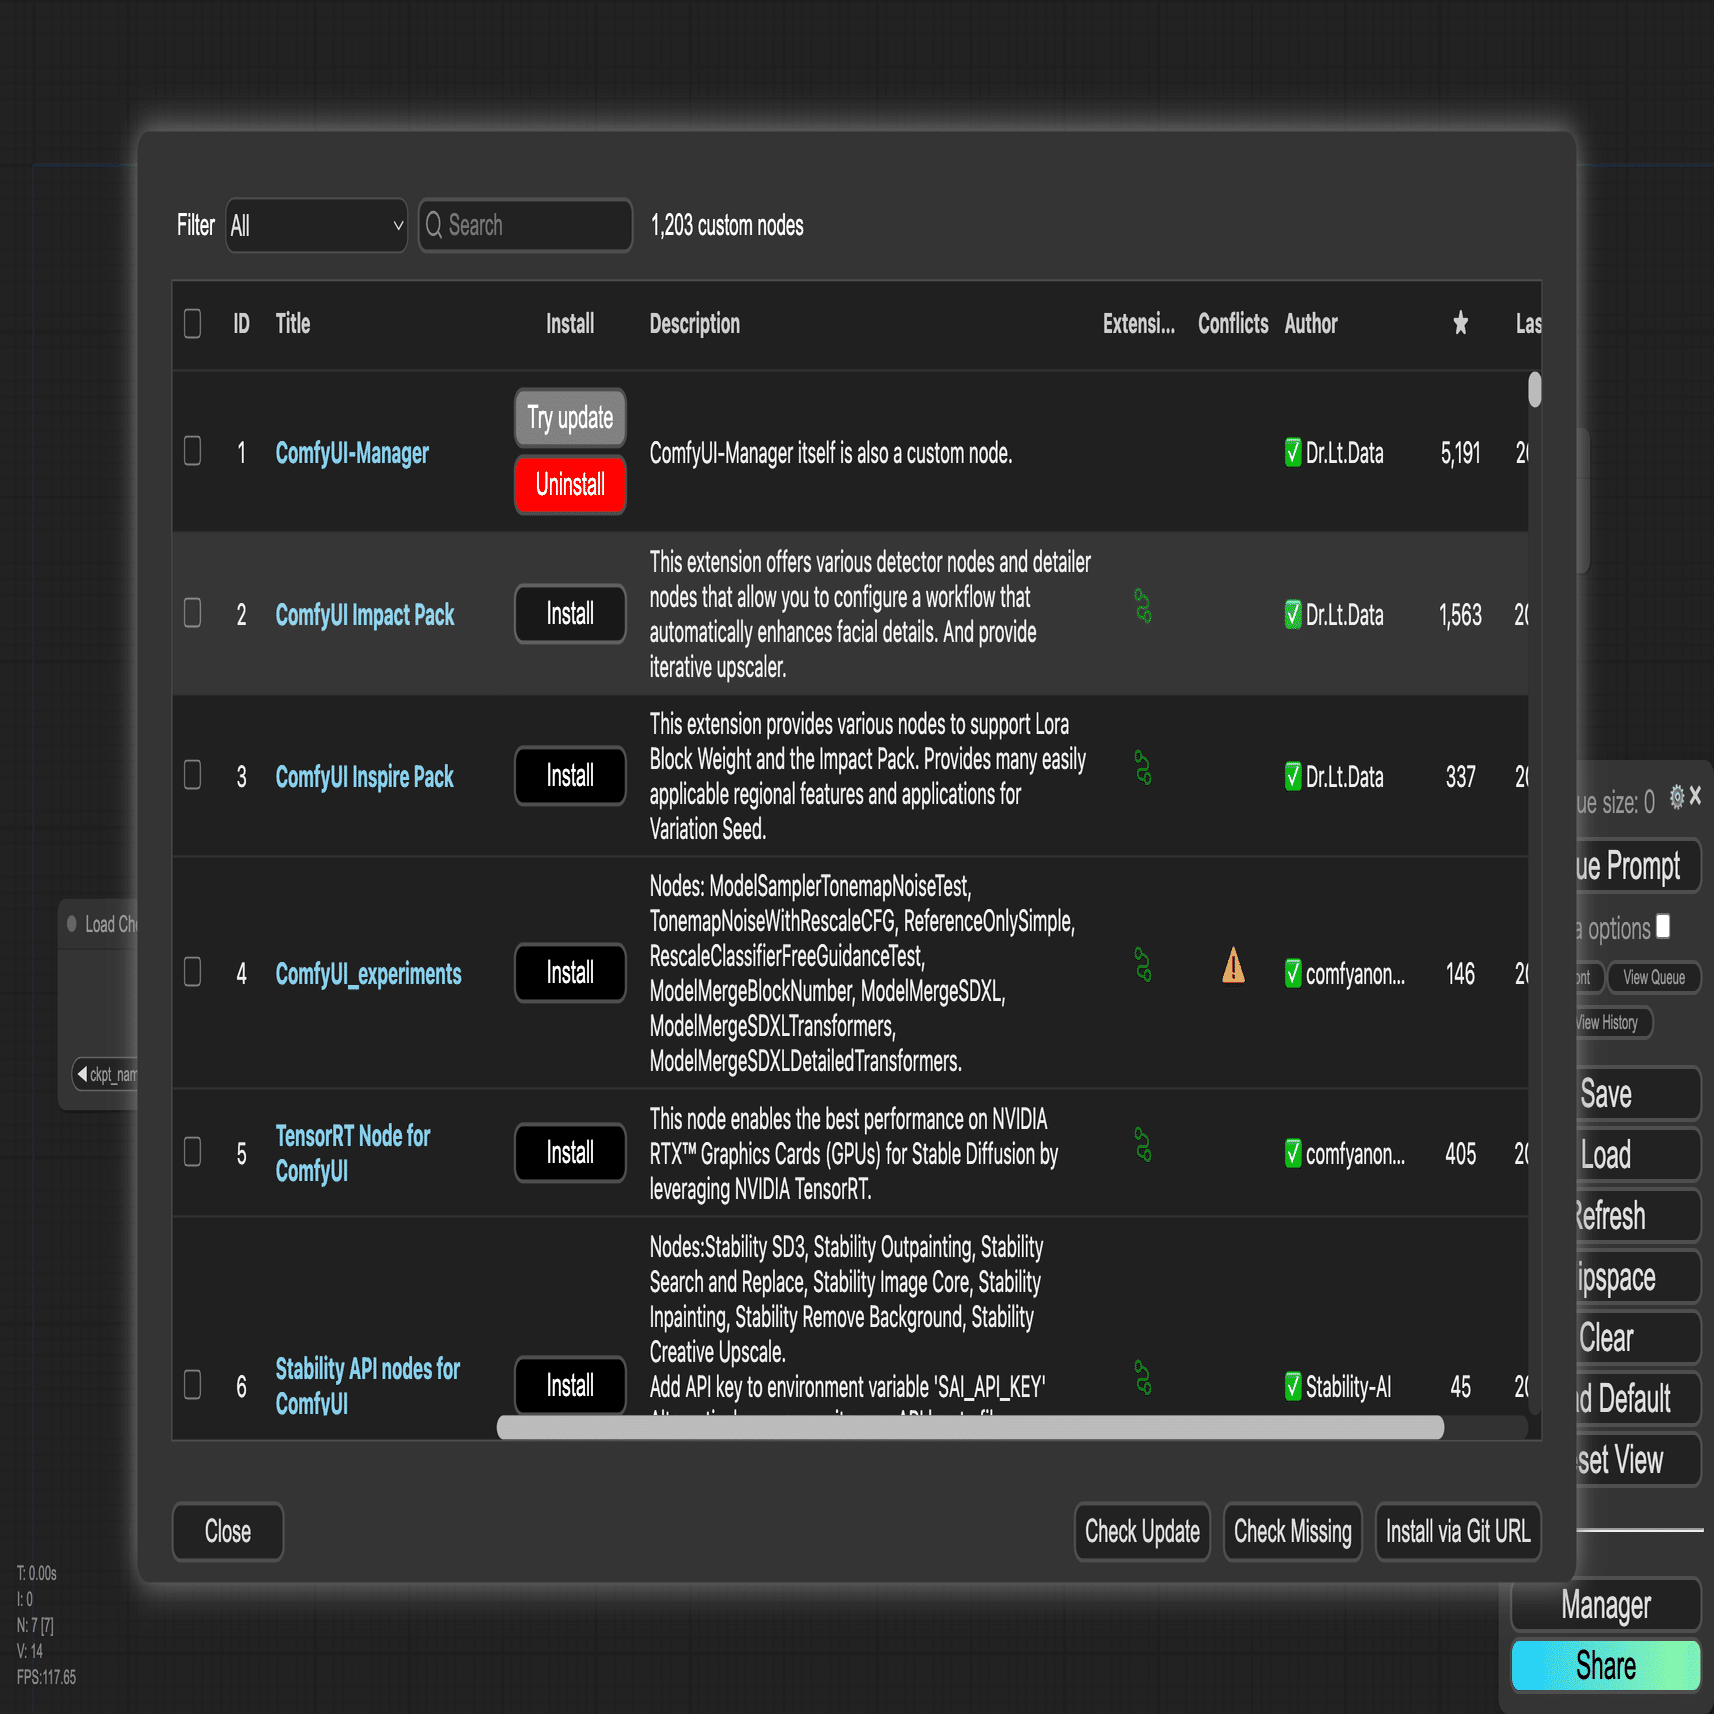Click the Save button in side menu
This screenshot has width=1714, height=1714.
[x=1638, y=1094]
